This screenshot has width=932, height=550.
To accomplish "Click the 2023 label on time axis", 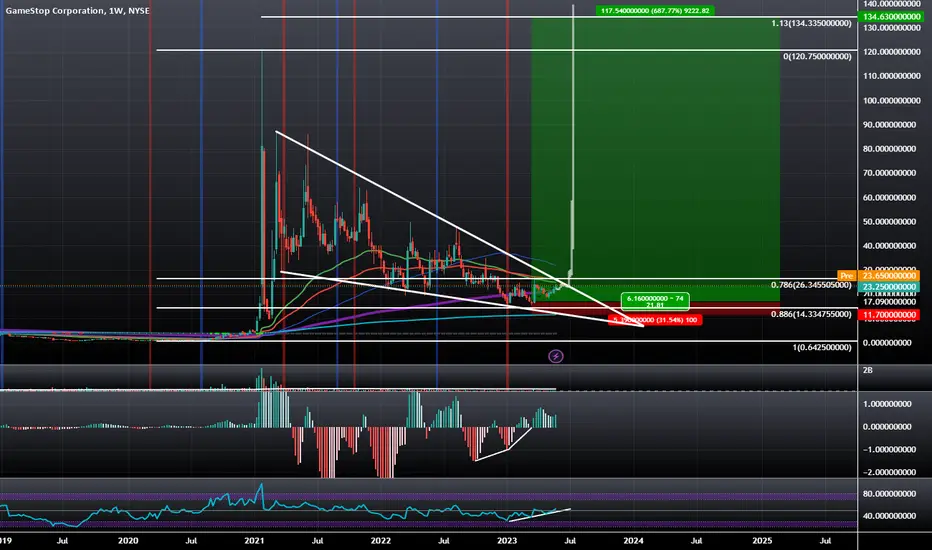I will click(x=506, y=540).
